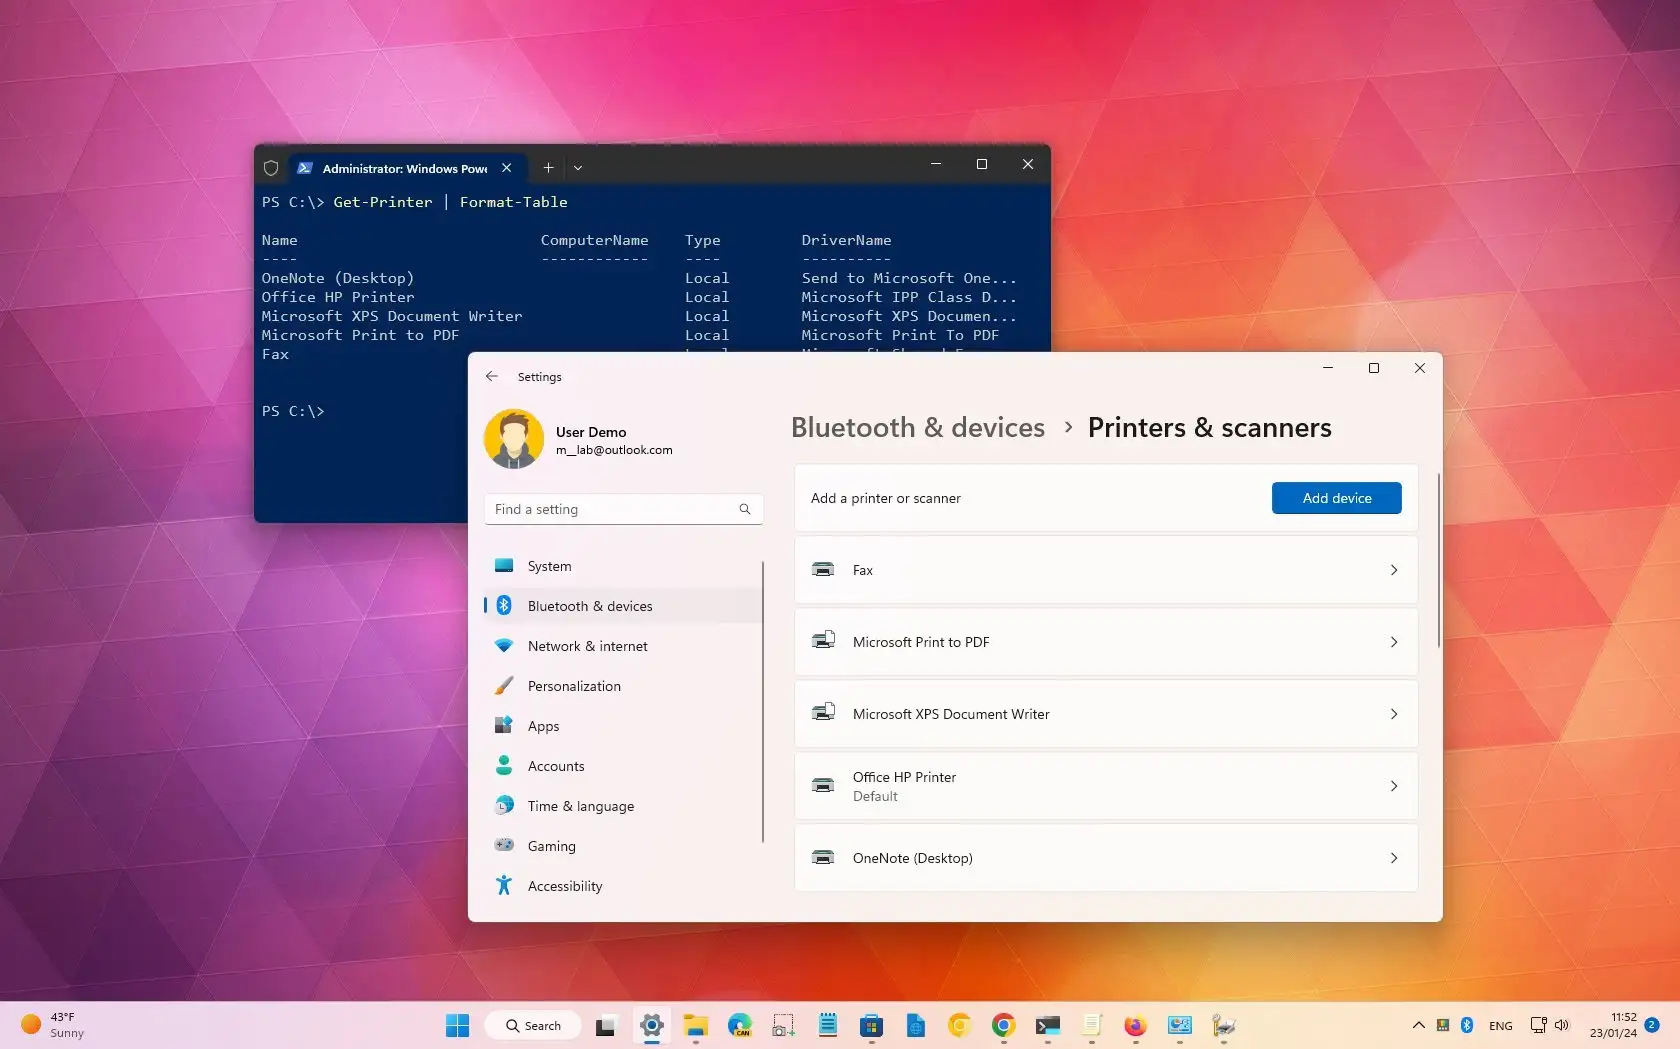Image resolution: width=1680 pixels, height=1049 pixels.
Task: Open Network & internet settings
Action: tap(587, 645)
